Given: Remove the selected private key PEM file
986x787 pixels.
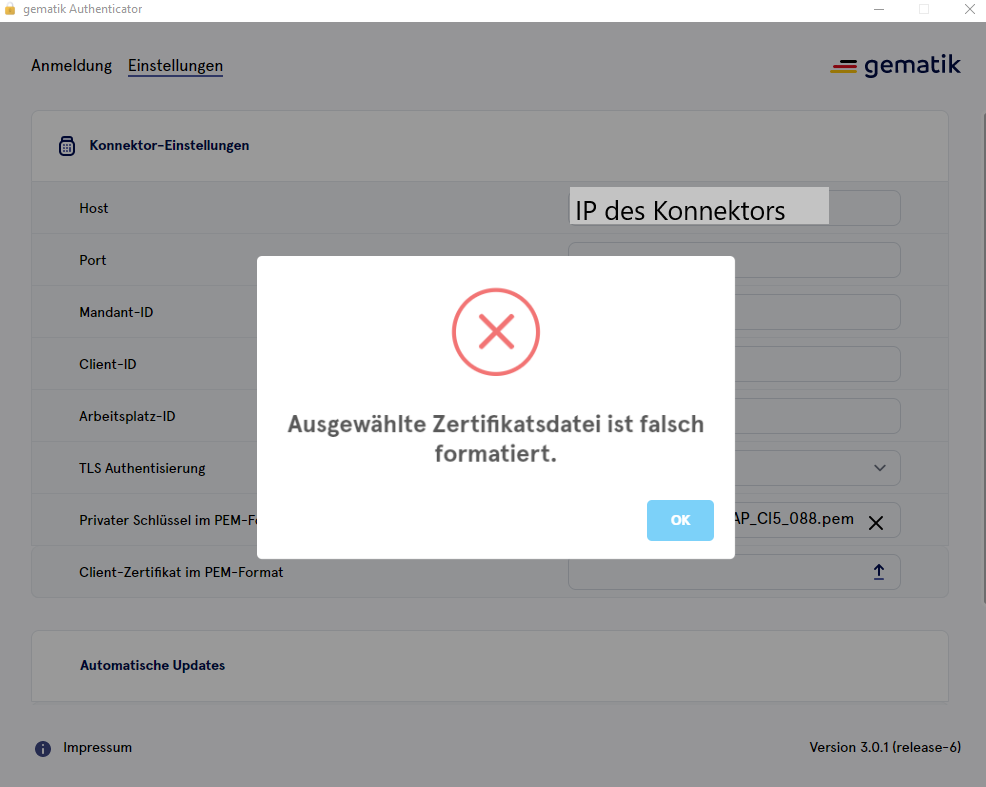Looking at the screenshot, I should point(876,522).
